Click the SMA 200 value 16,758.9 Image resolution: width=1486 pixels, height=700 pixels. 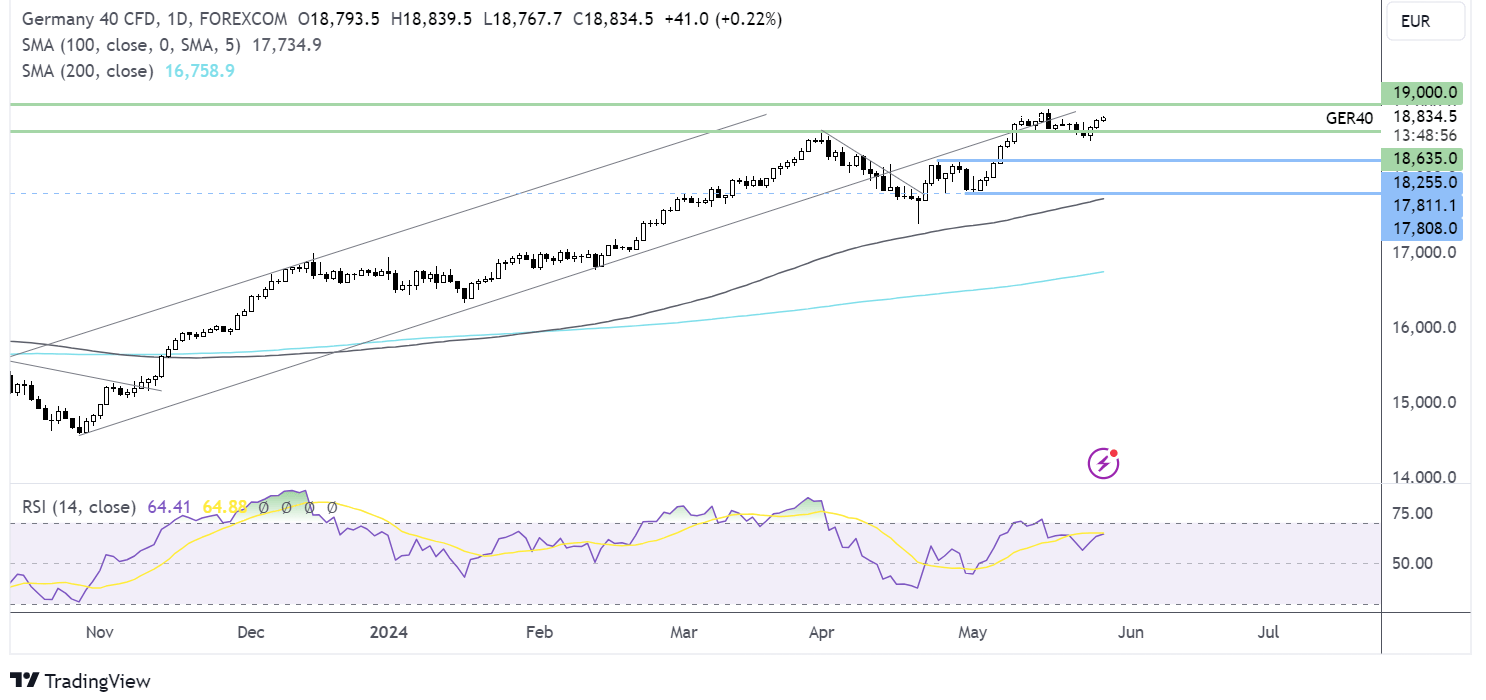click(x=198, y=71)
